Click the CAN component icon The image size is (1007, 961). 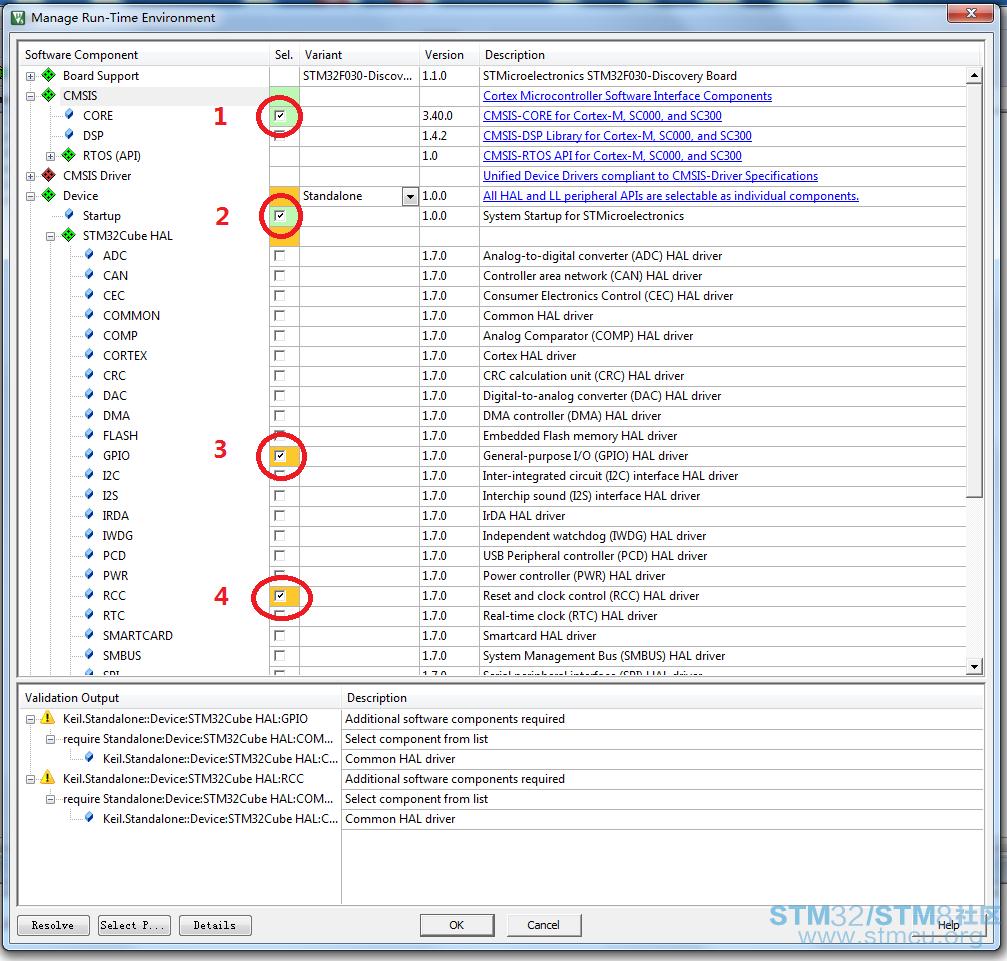click(x=89, y=274)
